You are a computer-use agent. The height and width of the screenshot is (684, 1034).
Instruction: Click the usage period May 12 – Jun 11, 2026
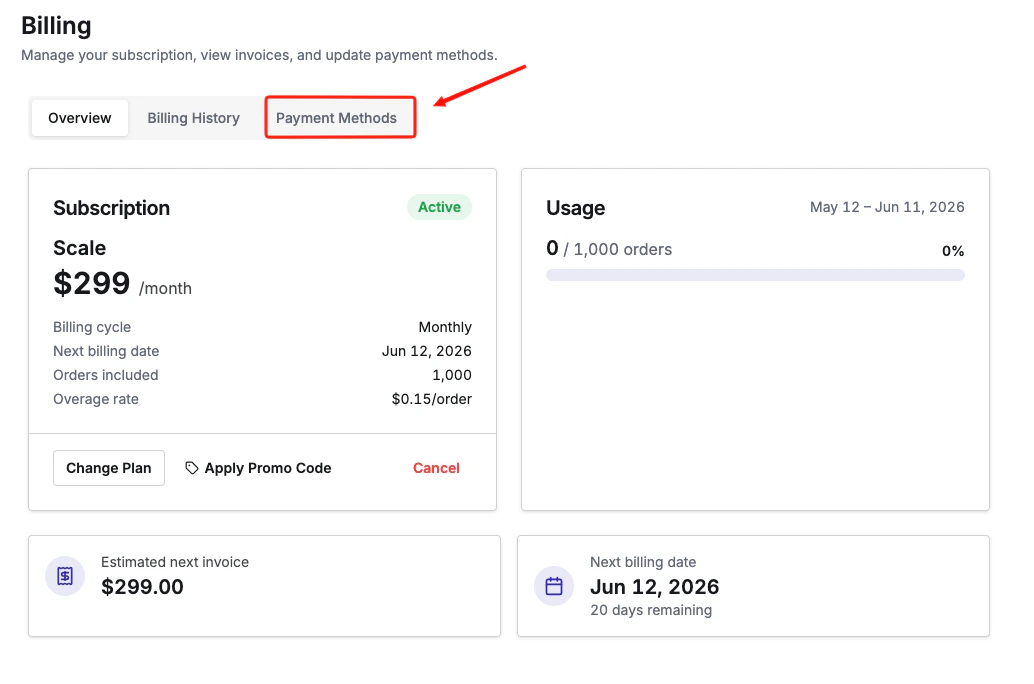[887, 207]
